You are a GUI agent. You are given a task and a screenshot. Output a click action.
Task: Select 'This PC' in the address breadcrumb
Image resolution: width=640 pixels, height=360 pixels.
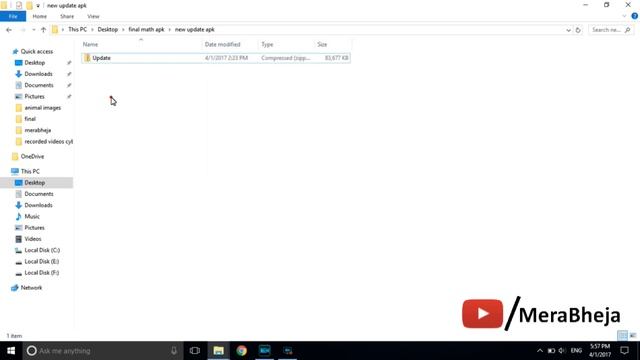[x=78, y=30]
